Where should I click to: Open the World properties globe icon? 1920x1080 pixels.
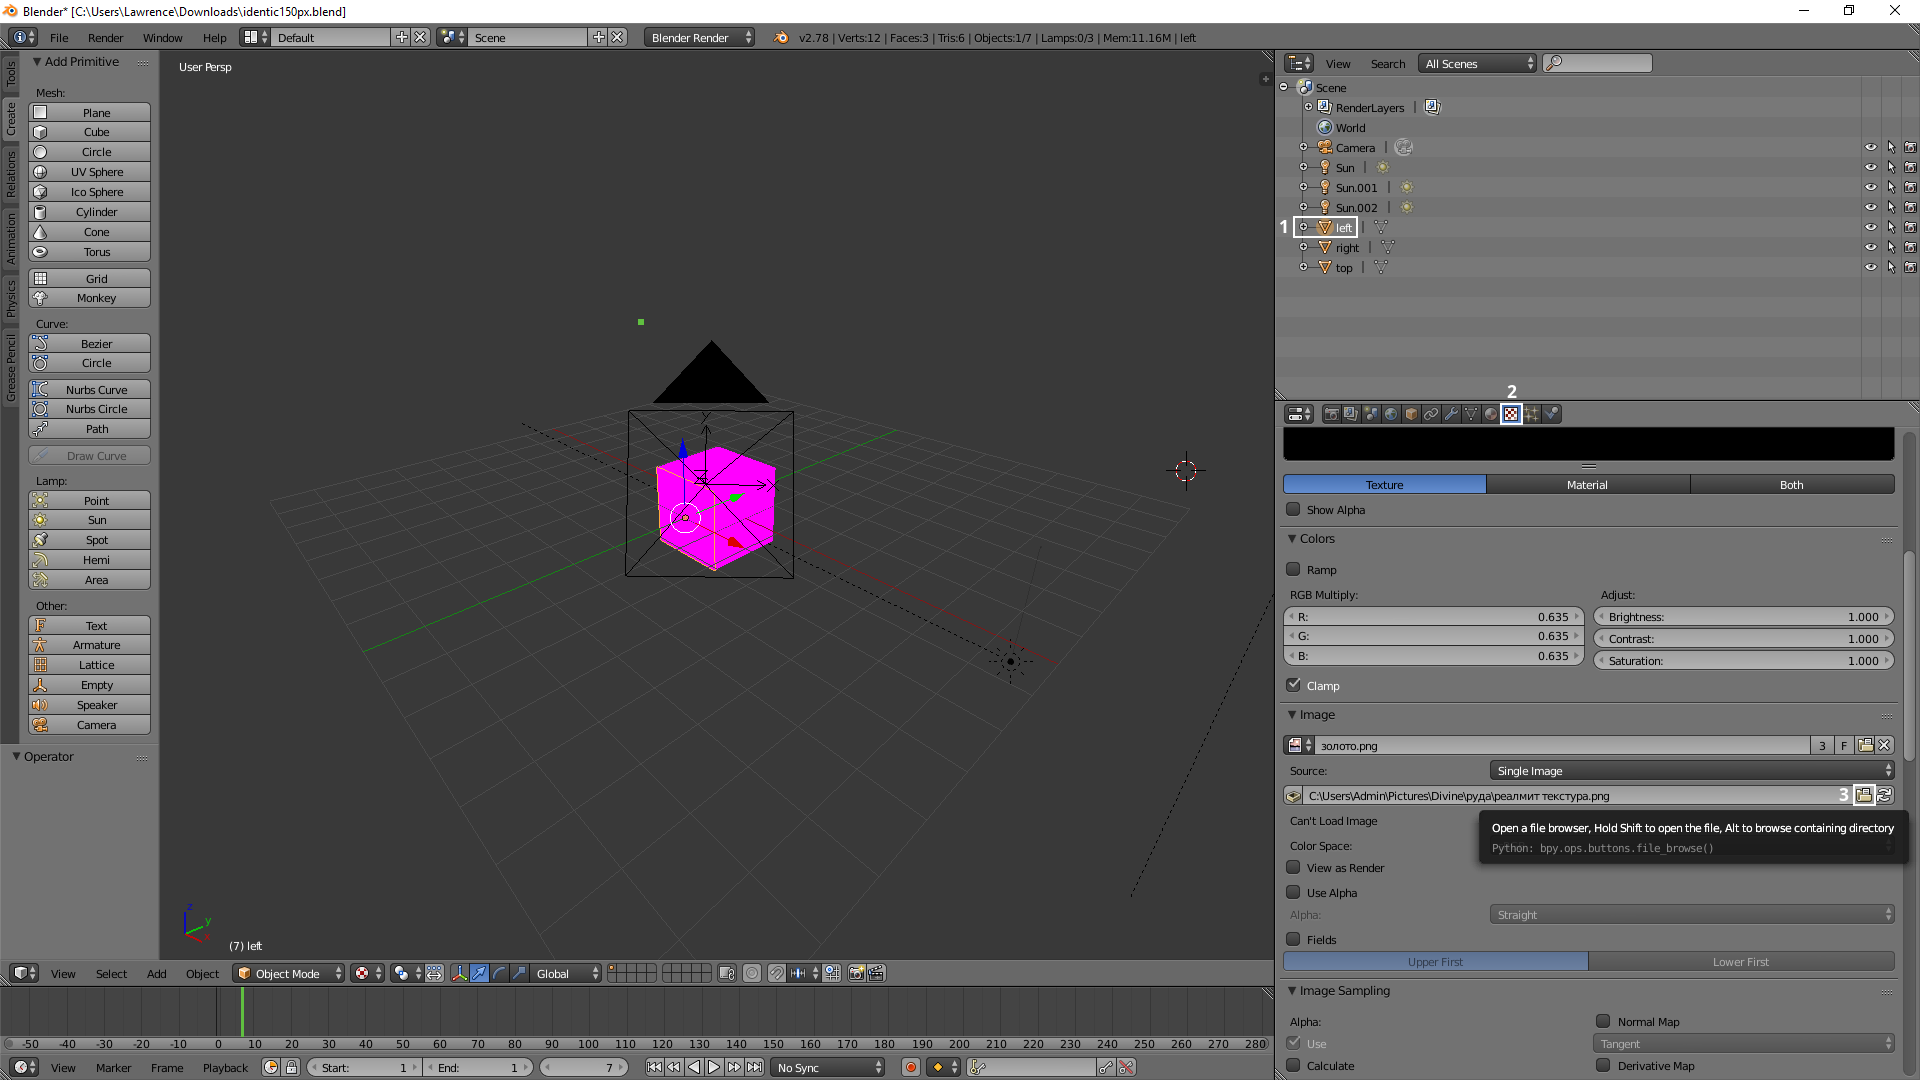[x=1391, y=414]
